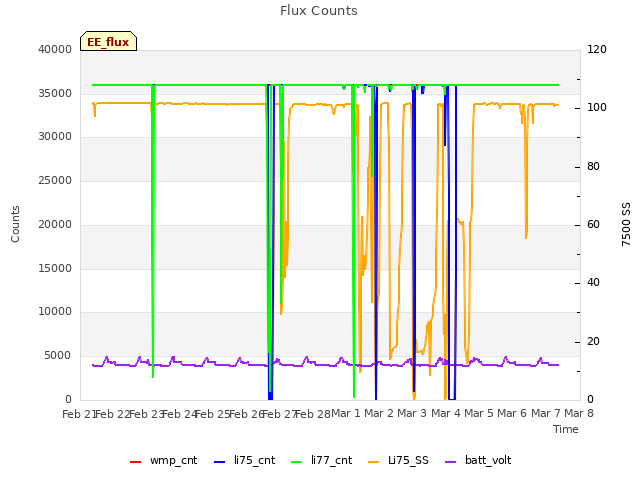Click the 20 right axis tick
The width and height of the screenshot is (640, 480).
tap(593, 342)
